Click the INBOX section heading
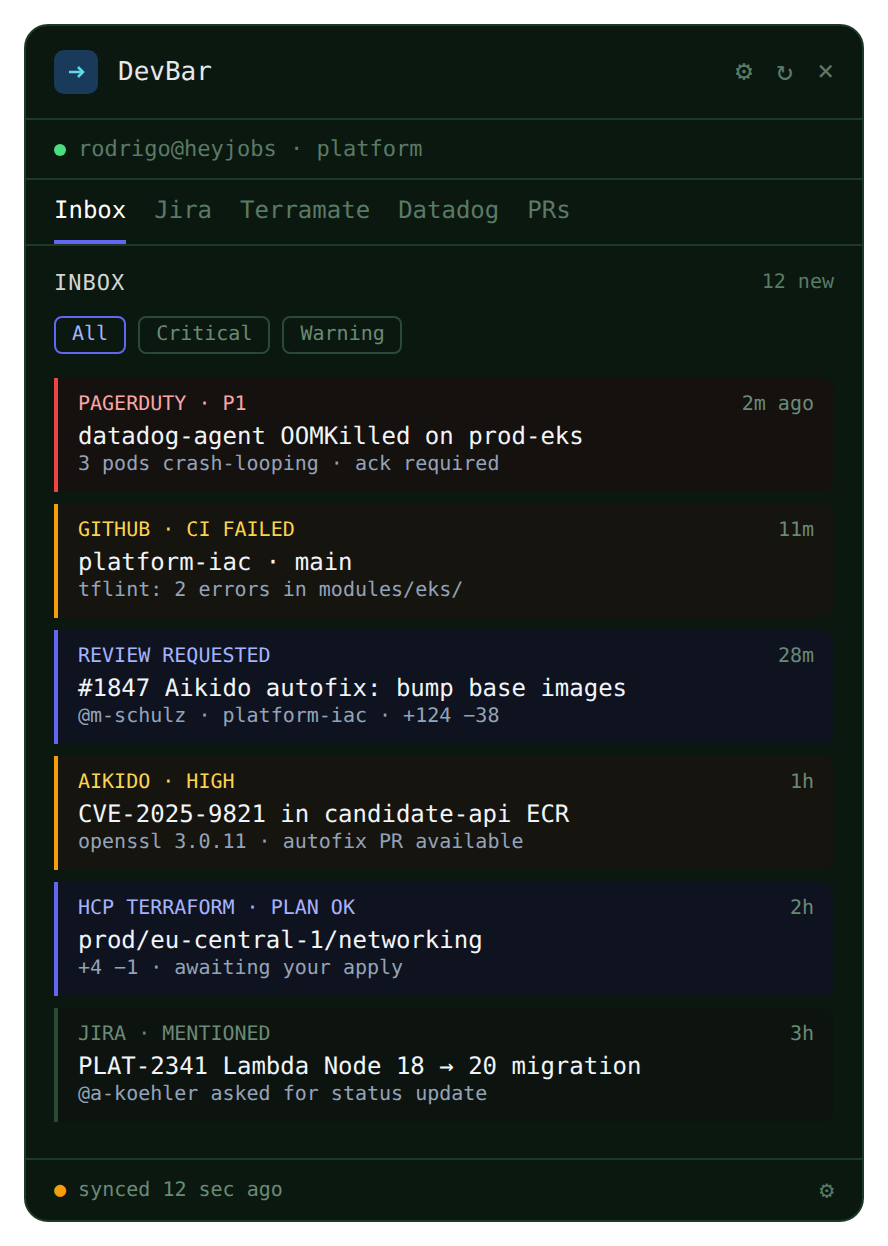This screenshot has height=1246, width=888. coord(89,282)
